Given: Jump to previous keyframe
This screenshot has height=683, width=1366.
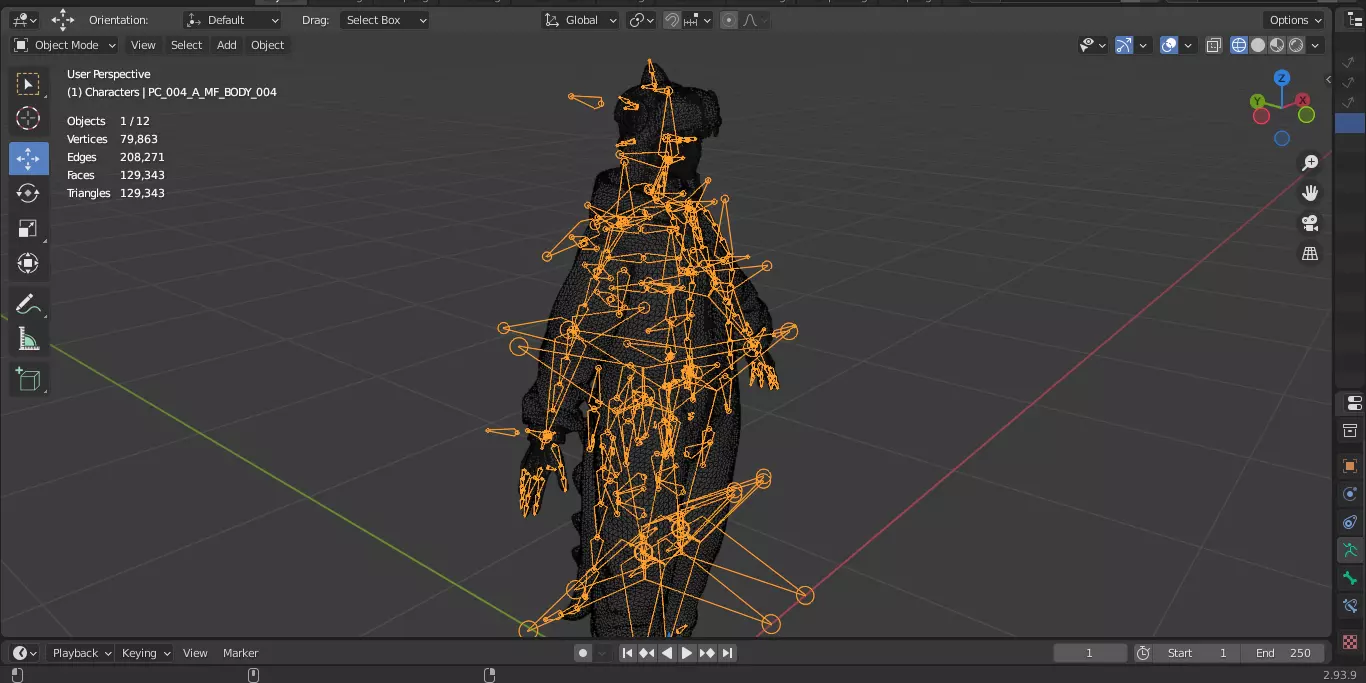Looking at the screenshot, I should coord(647,653).
